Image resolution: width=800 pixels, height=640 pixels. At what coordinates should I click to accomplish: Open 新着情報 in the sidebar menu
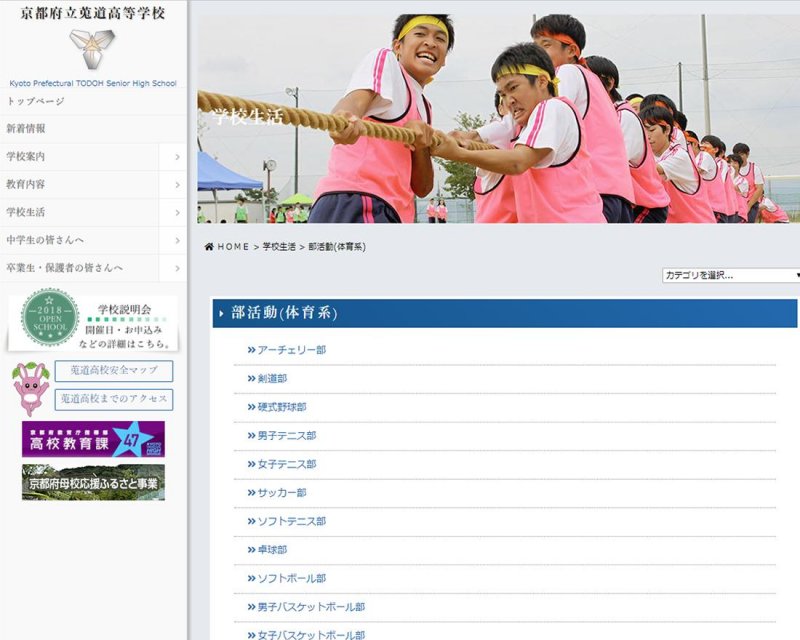pyautogui.click(x=26, y=129)
